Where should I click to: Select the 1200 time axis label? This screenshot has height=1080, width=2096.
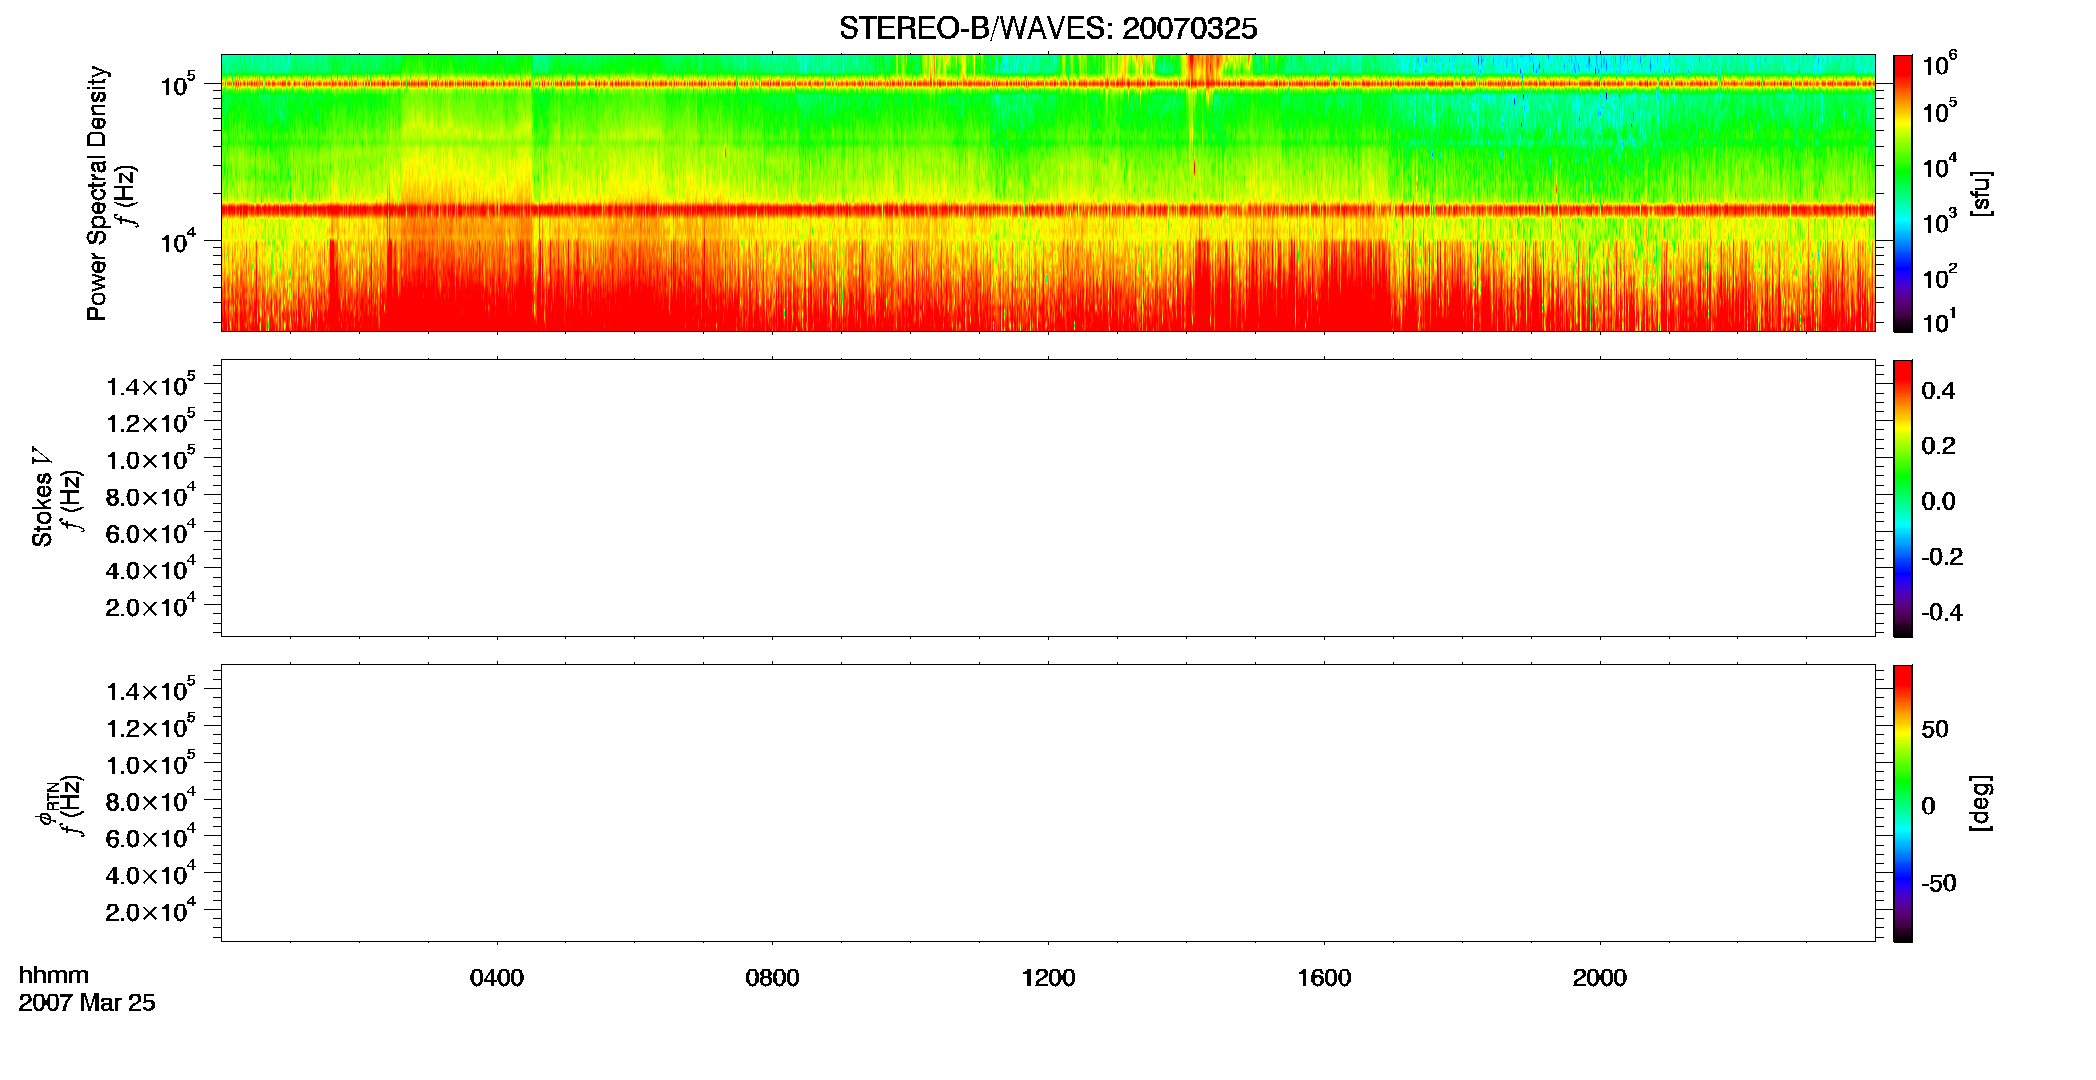(1048, 978)
